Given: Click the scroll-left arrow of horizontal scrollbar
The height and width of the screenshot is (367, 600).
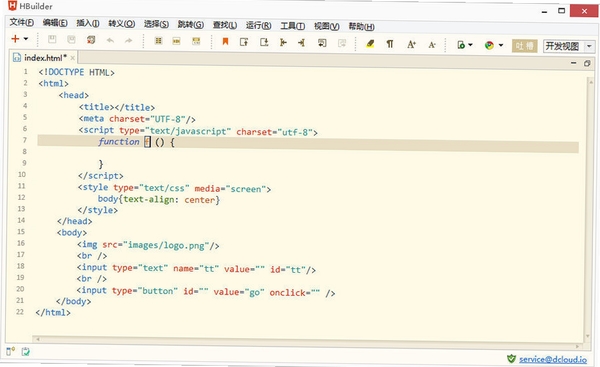Looking at the screenshot, I should [38, 339].
